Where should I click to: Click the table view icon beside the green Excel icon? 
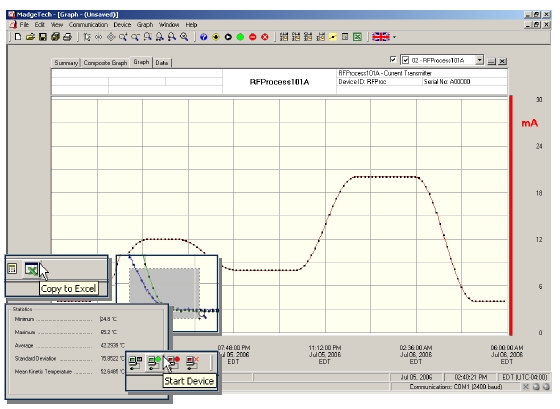click(x=345, y=37)
